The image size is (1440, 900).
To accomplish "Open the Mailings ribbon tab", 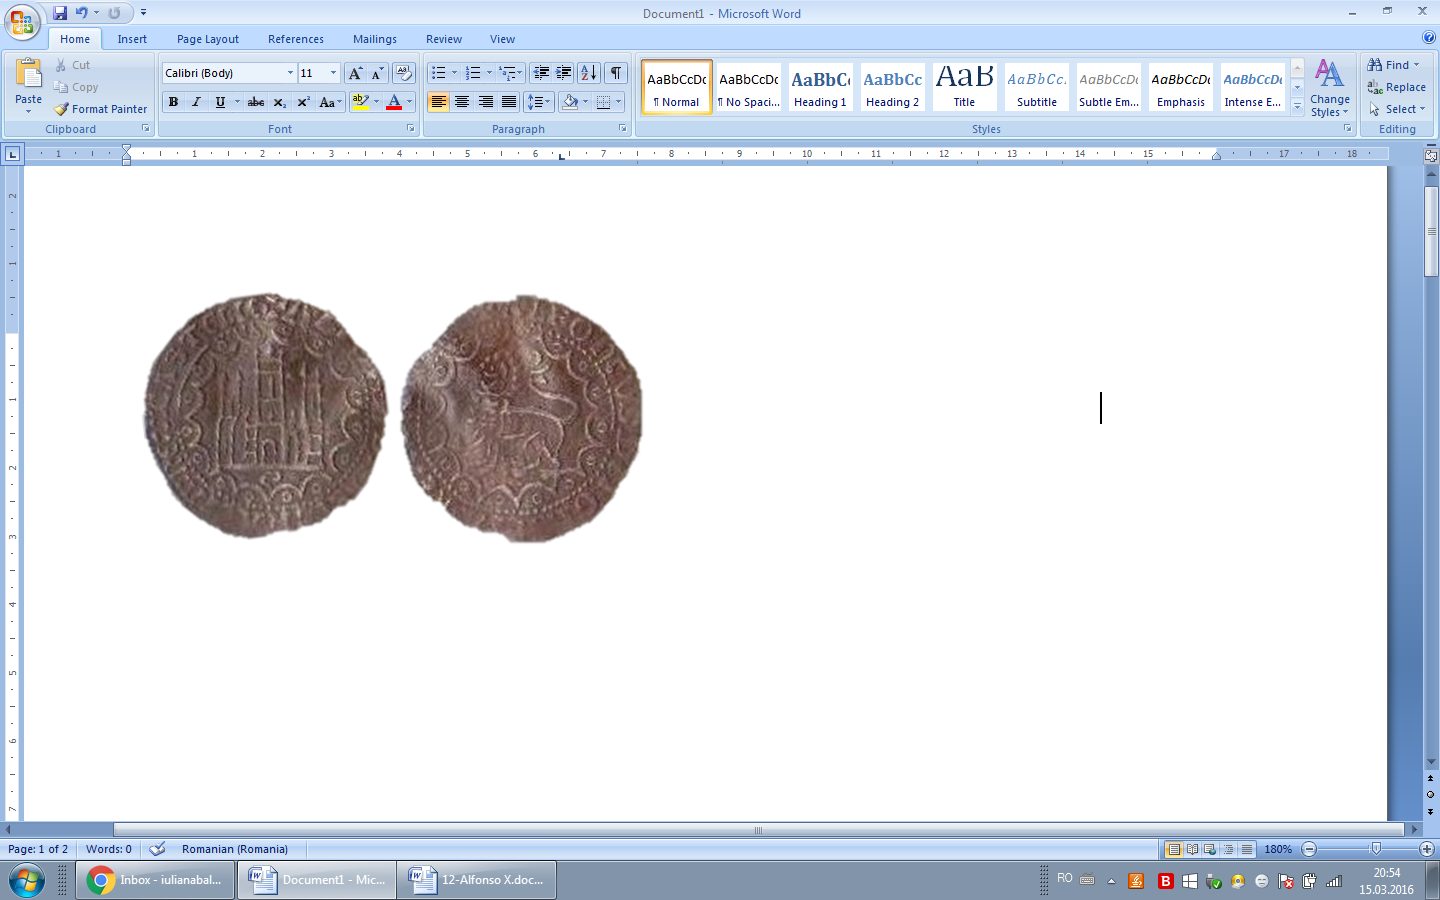I will click(375, 39).
